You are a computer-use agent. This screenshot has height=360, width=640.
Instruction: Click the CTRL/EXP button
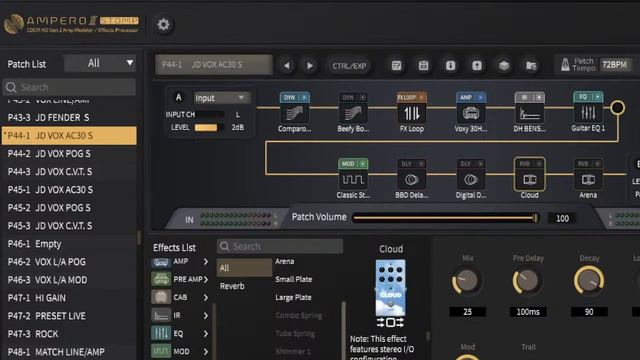point(349,66)
